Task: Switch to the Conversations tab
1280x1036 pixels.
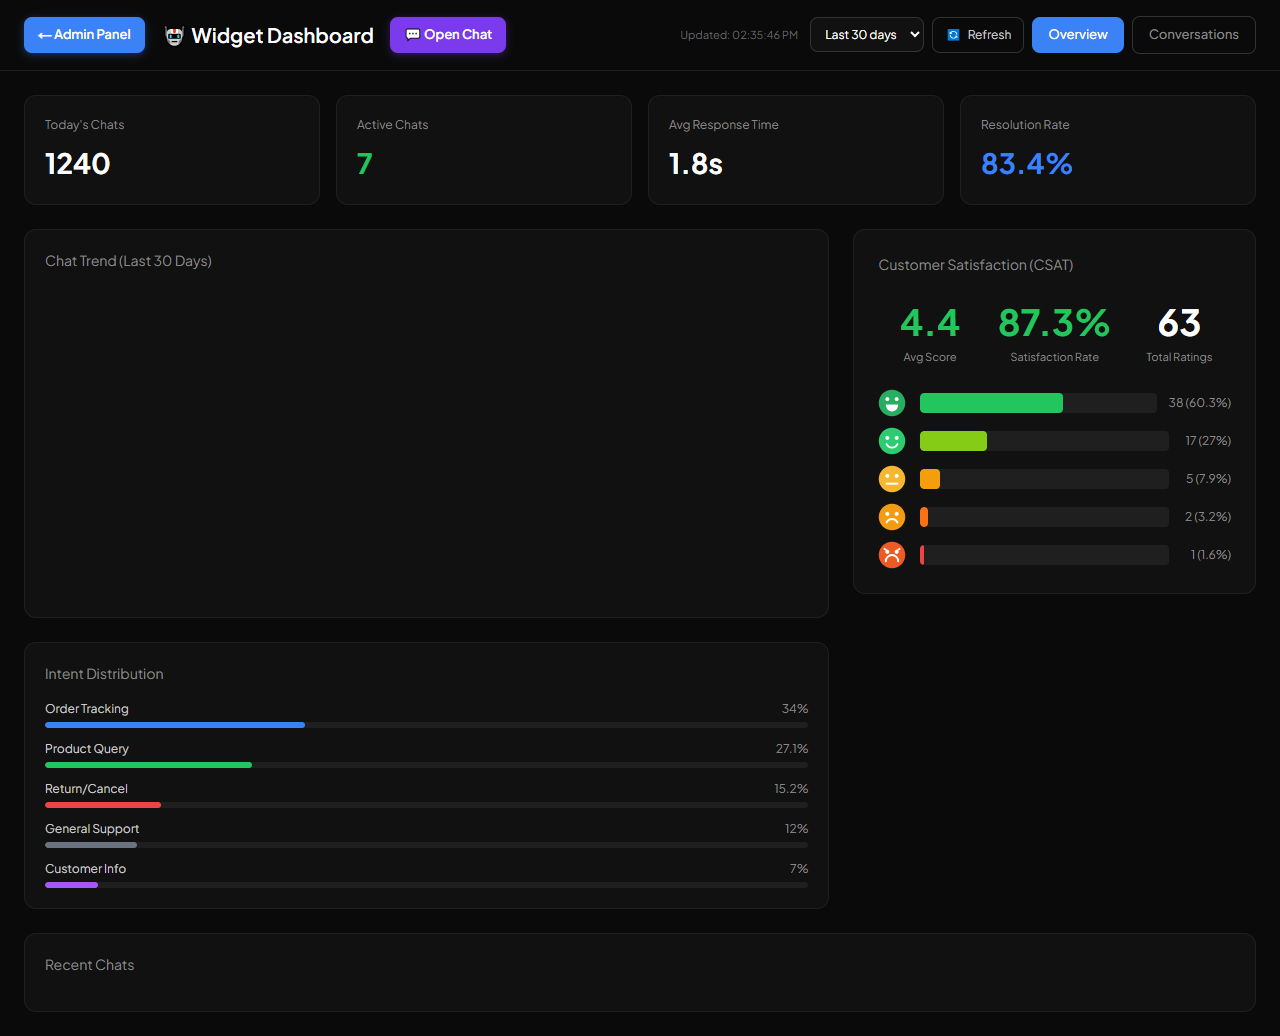Action: 1194,35
